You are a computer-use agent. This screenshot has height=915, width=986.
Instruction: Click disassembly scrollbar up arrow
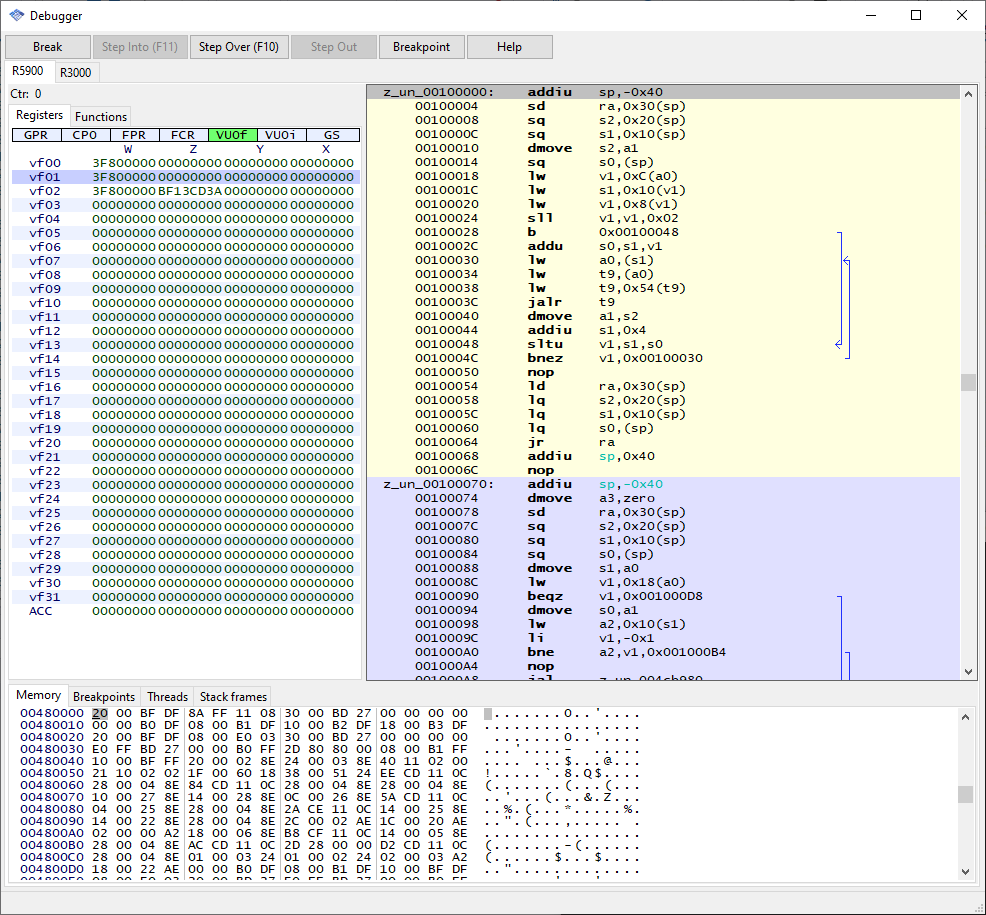coord(968,94)
